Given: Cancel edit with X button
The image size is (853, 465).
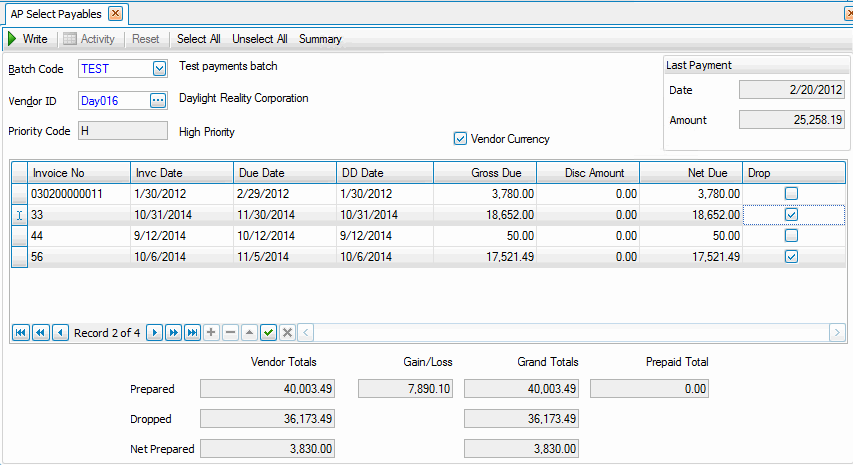Looking at the screenshot, I should (x=288, y=332).
